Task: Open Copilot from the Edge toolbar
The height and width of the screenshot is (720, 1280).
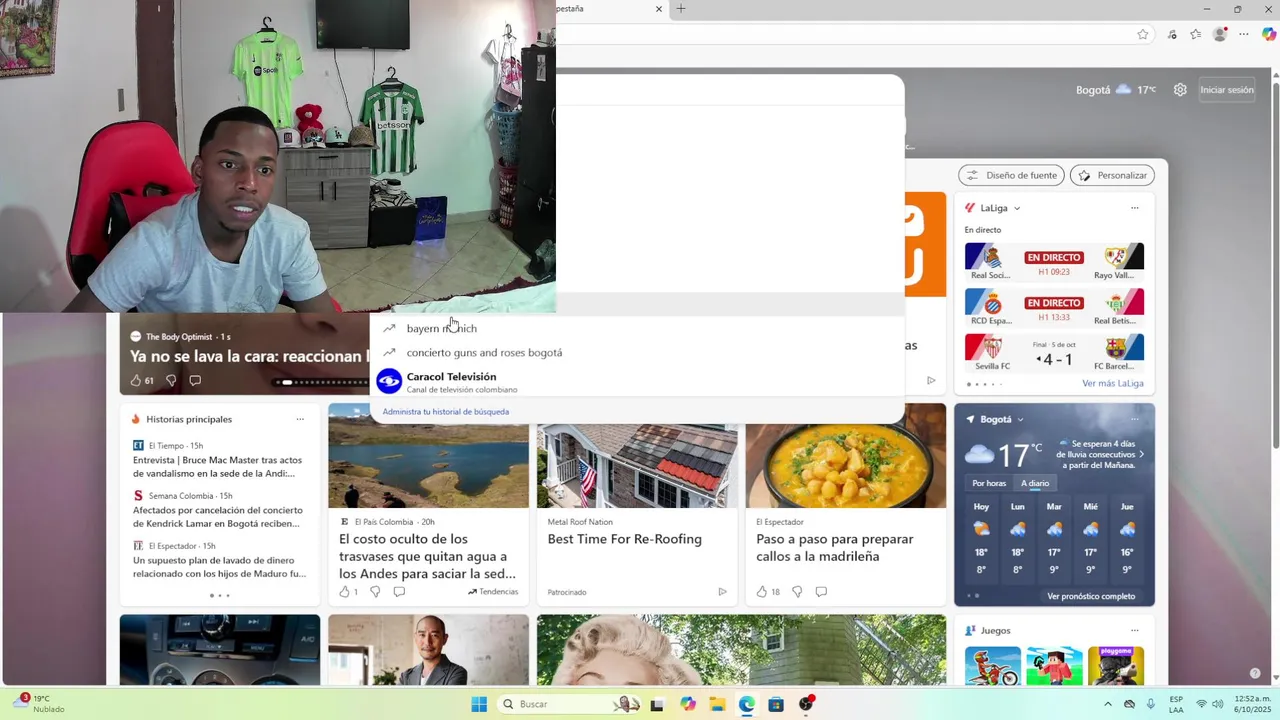Action: click(1268, 34)
